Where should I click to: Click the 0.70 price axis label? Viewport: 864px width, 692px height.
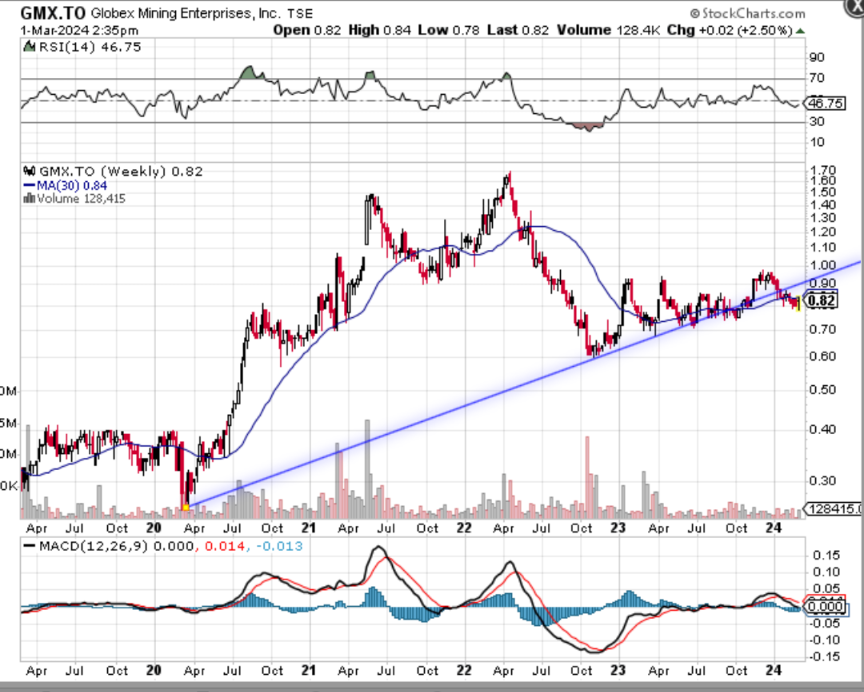tap(823, 329)
